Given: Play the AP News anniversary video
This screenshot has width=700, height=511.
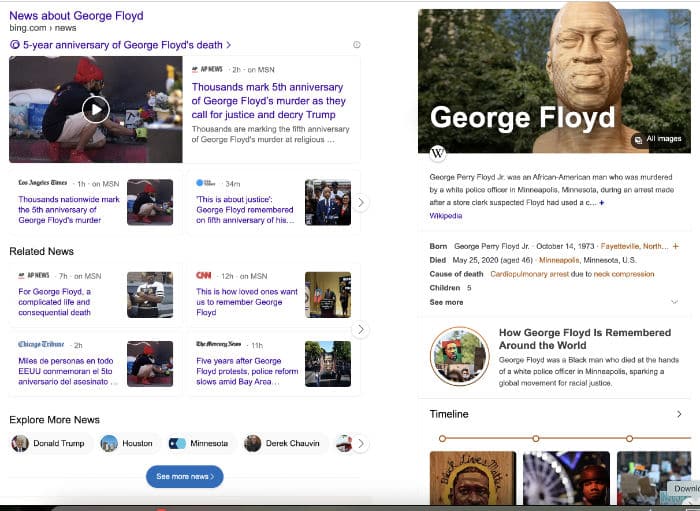Looking at the screenshot, I should [96, 109].
